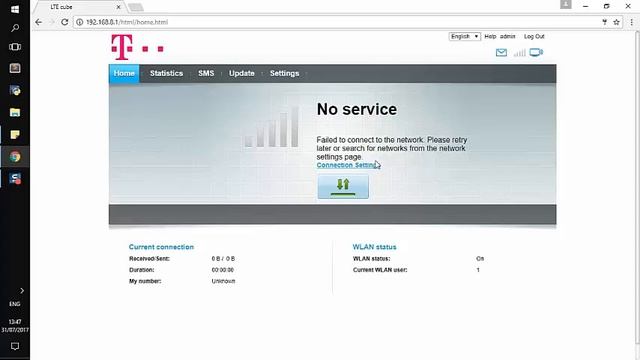Viewport: 640px width, 360px height.
Task: Open a new browser tab
Action: [x=136, y=7]
